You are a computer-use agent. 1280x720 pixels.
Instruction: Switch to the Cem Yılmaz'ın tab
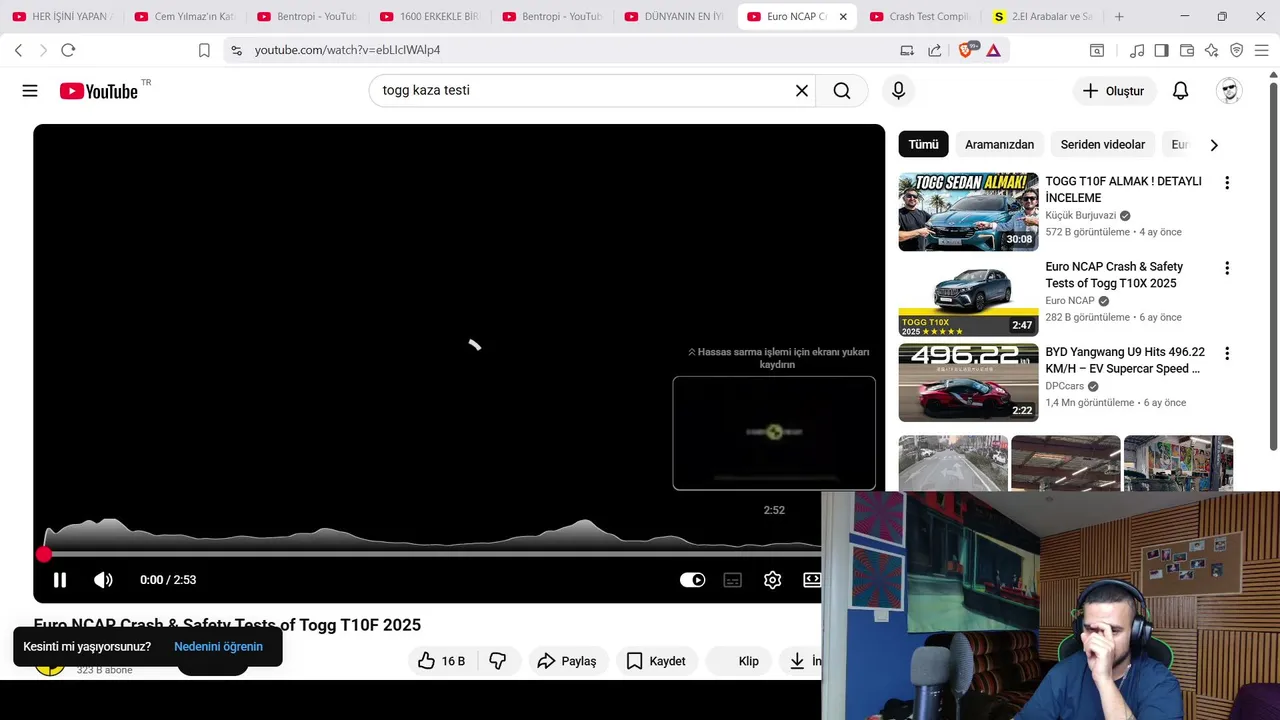pos(184,17)
